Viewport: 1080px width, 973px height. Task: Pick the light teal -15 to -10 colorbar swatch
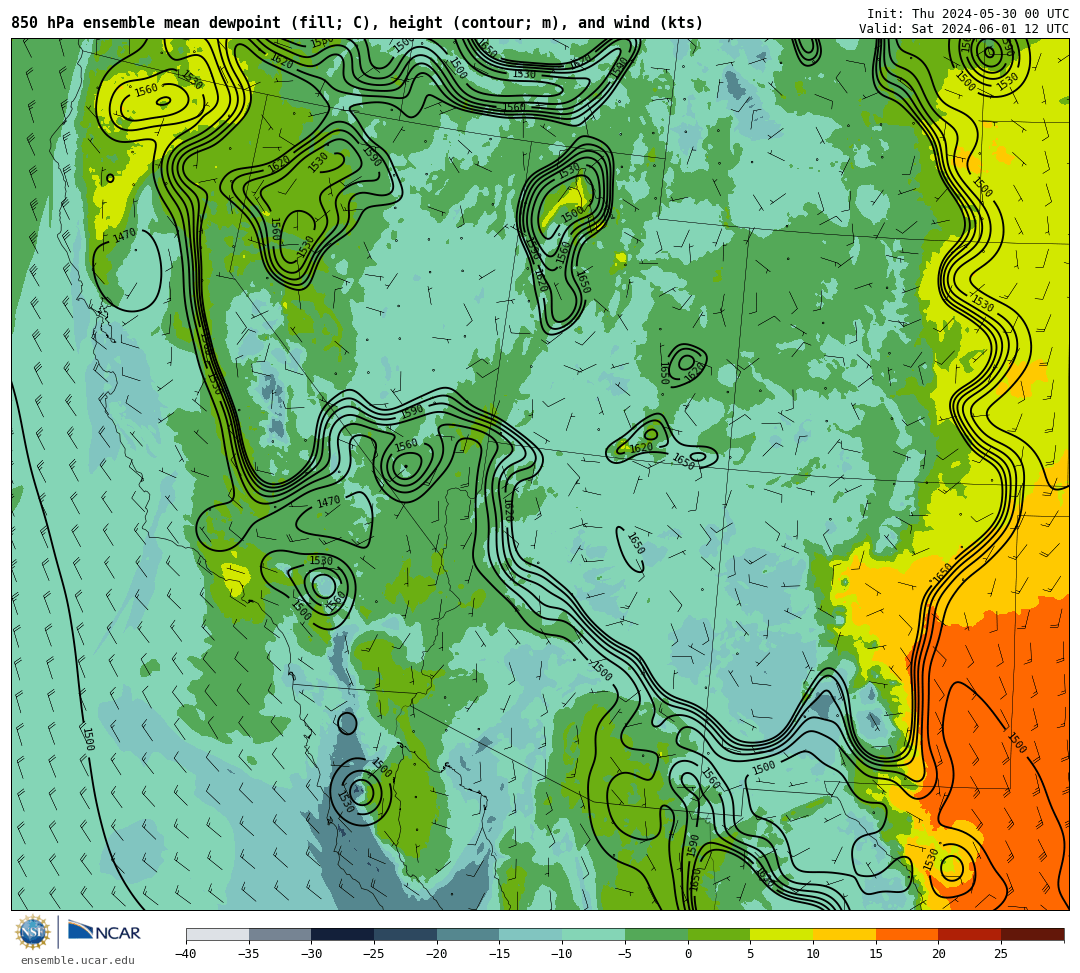531,934
